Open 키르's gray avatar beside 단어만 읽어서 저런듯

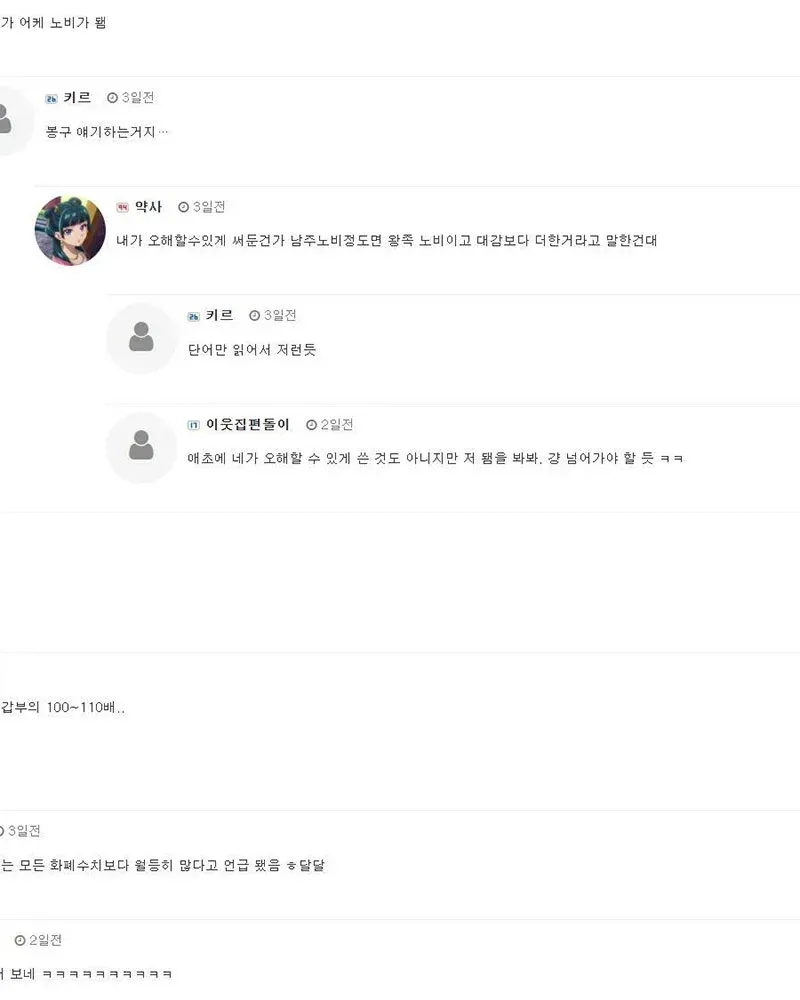click(x=141, y=338)
